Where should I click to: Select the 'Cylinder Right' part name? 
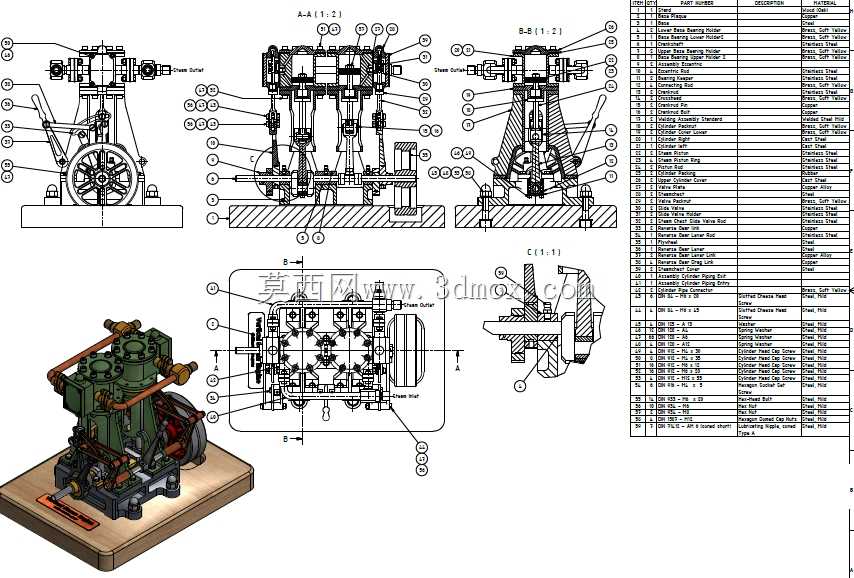tap(674, 139)
